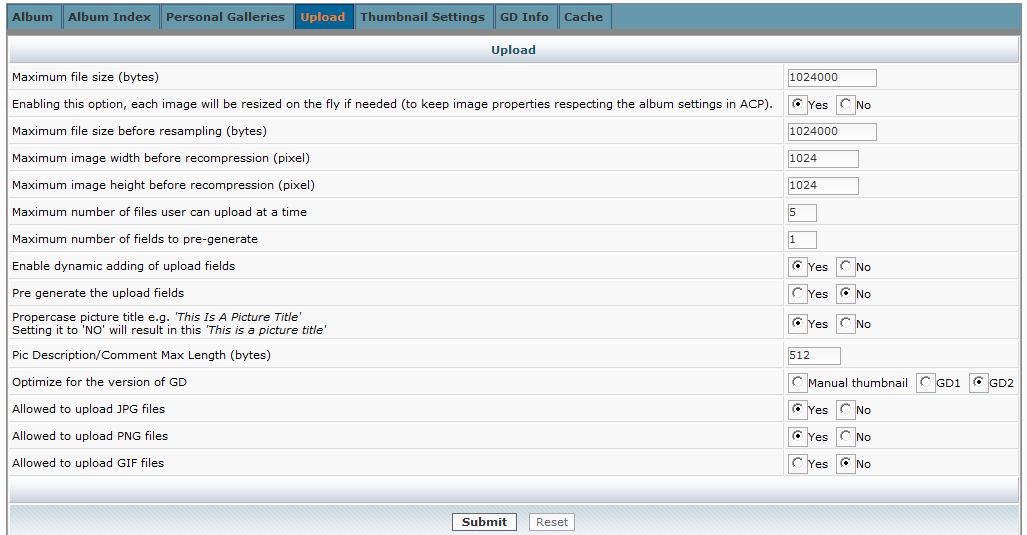Open the GD Info tab
1027x535 pixels.
coord(524,17)
